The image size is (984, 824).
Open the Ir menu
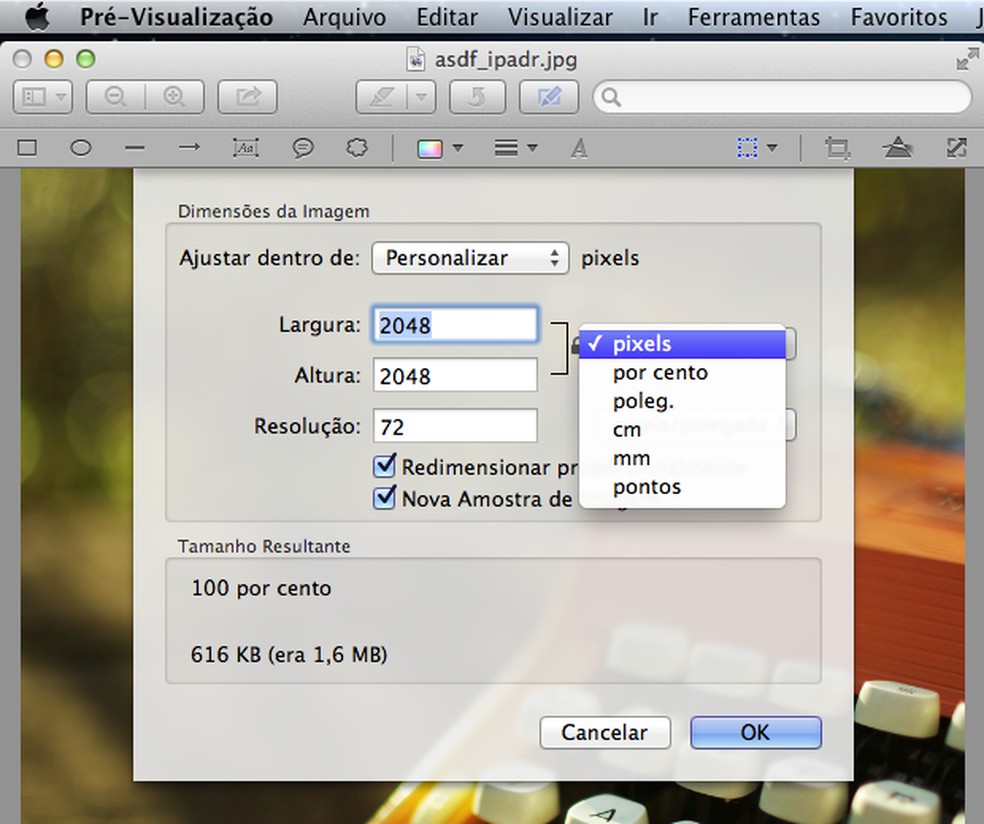coord(650,17)
